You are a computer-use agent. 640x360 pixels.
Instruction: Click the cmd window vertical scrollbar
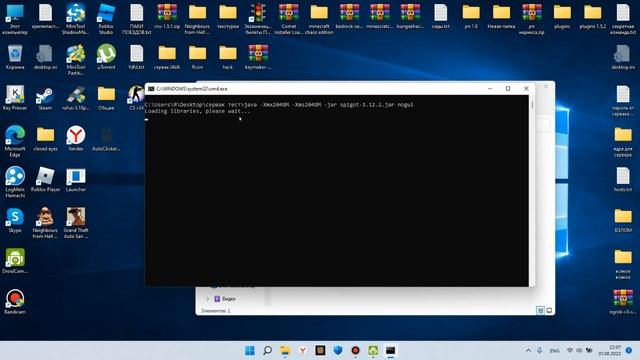click(x=532, y=191)
